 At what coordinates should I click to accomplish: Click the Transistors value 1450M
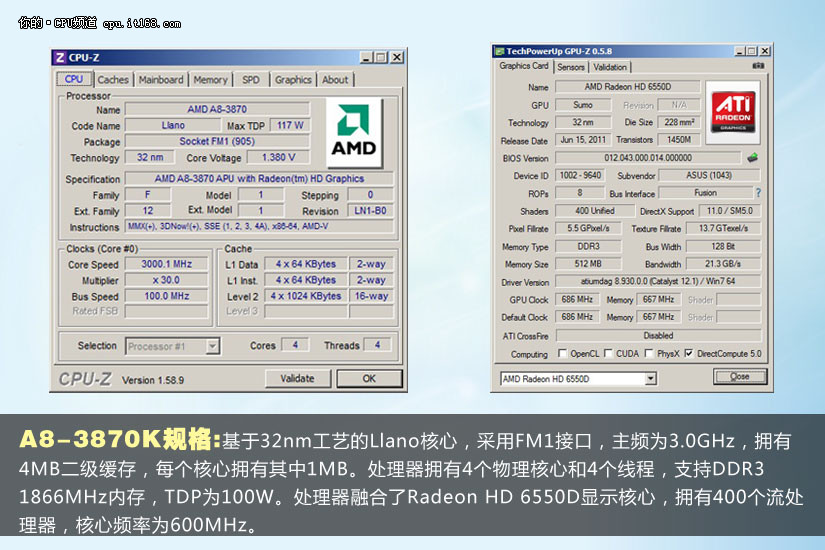click(679, 140)
